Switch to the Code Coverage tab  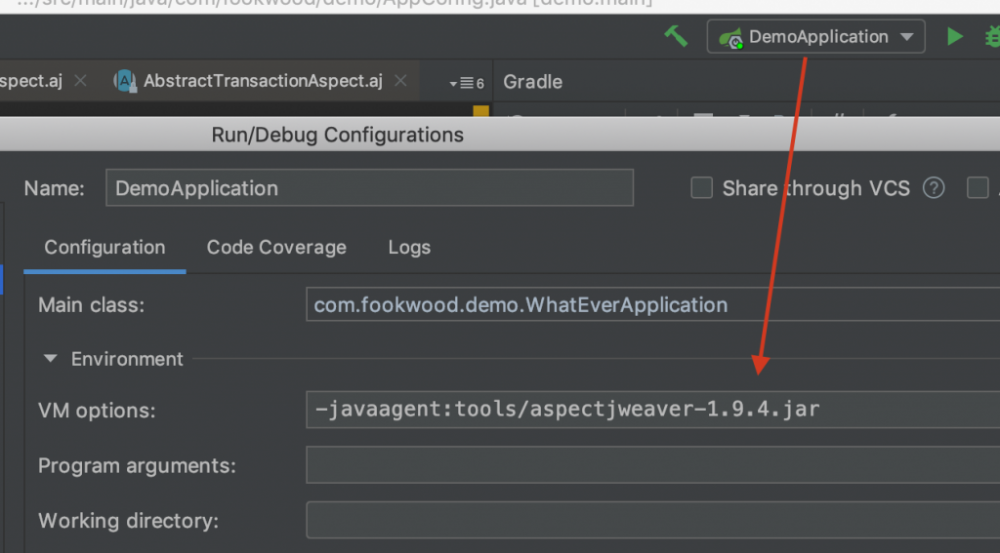(276, 247)
